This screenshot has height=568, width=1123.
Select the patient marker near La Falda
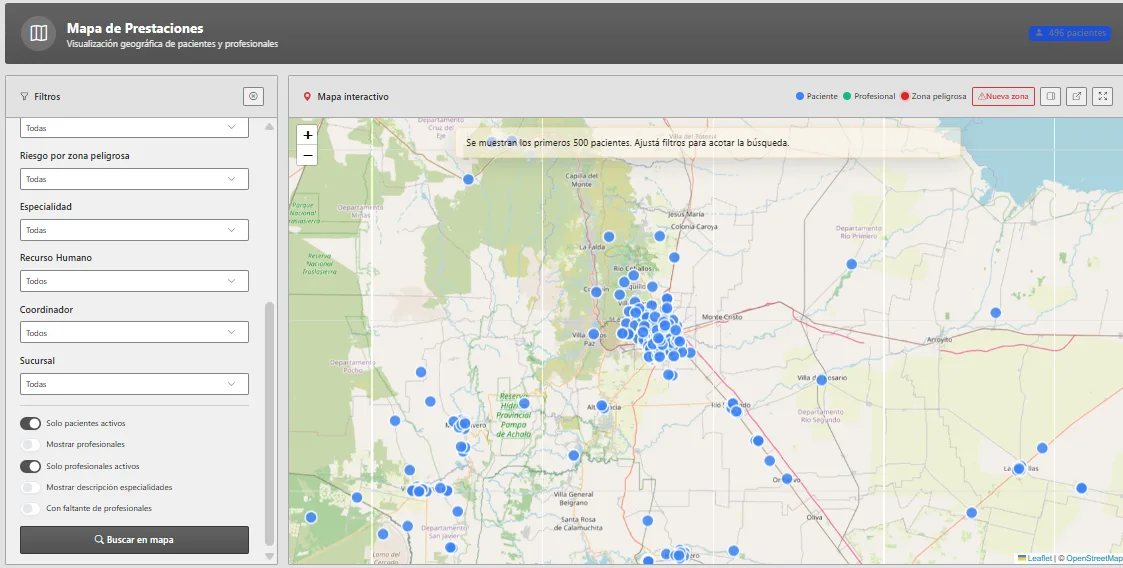tap(609, 236)
